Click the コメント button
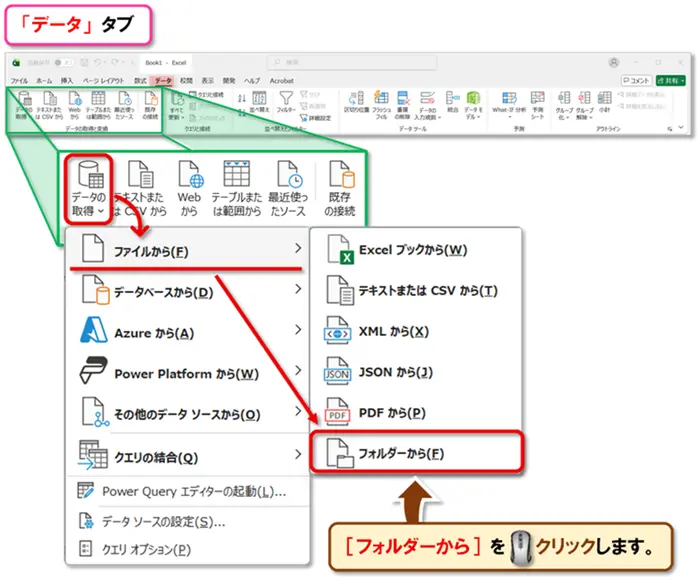The width and height of the screenshot is (700, 582). (636, 80)
